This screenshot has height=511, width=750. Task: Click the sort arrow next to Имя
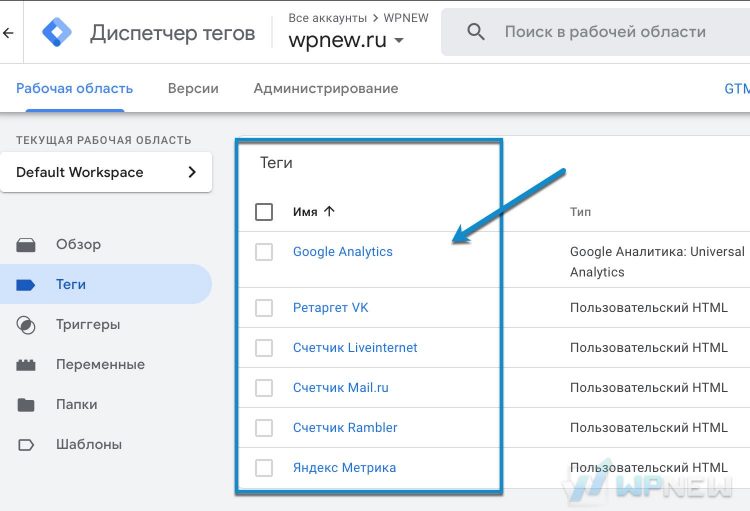tap(329, 211)
